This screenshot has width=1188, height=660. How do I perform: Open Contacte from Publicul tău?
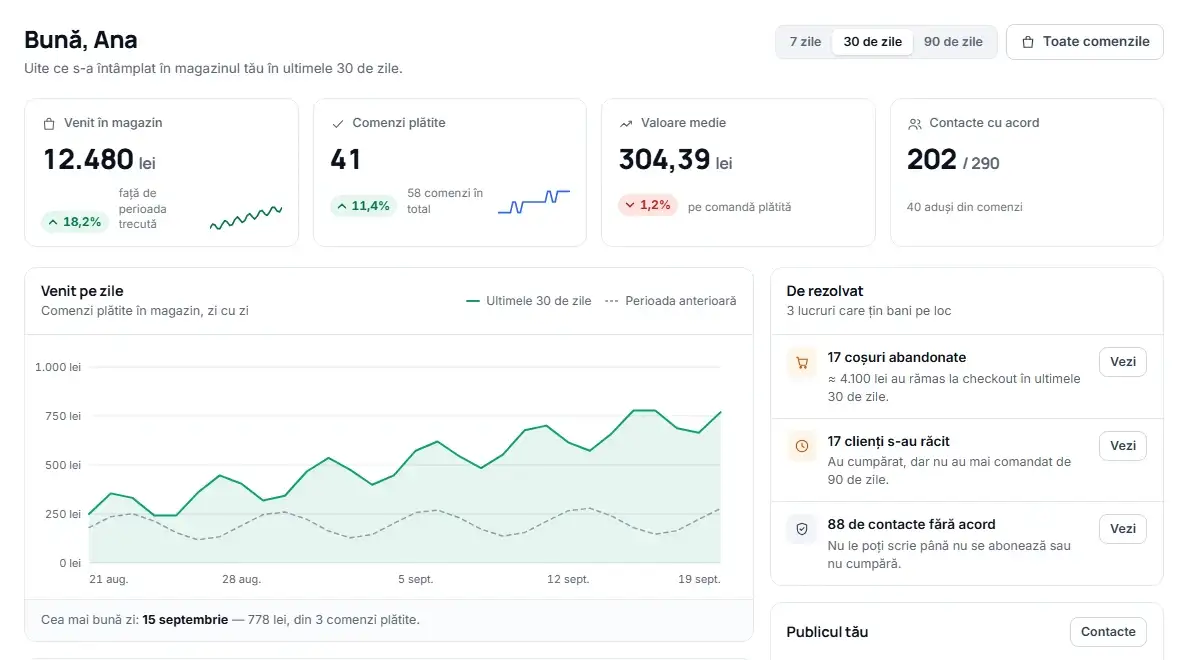pyautogui.click(x=1108, y=632)
